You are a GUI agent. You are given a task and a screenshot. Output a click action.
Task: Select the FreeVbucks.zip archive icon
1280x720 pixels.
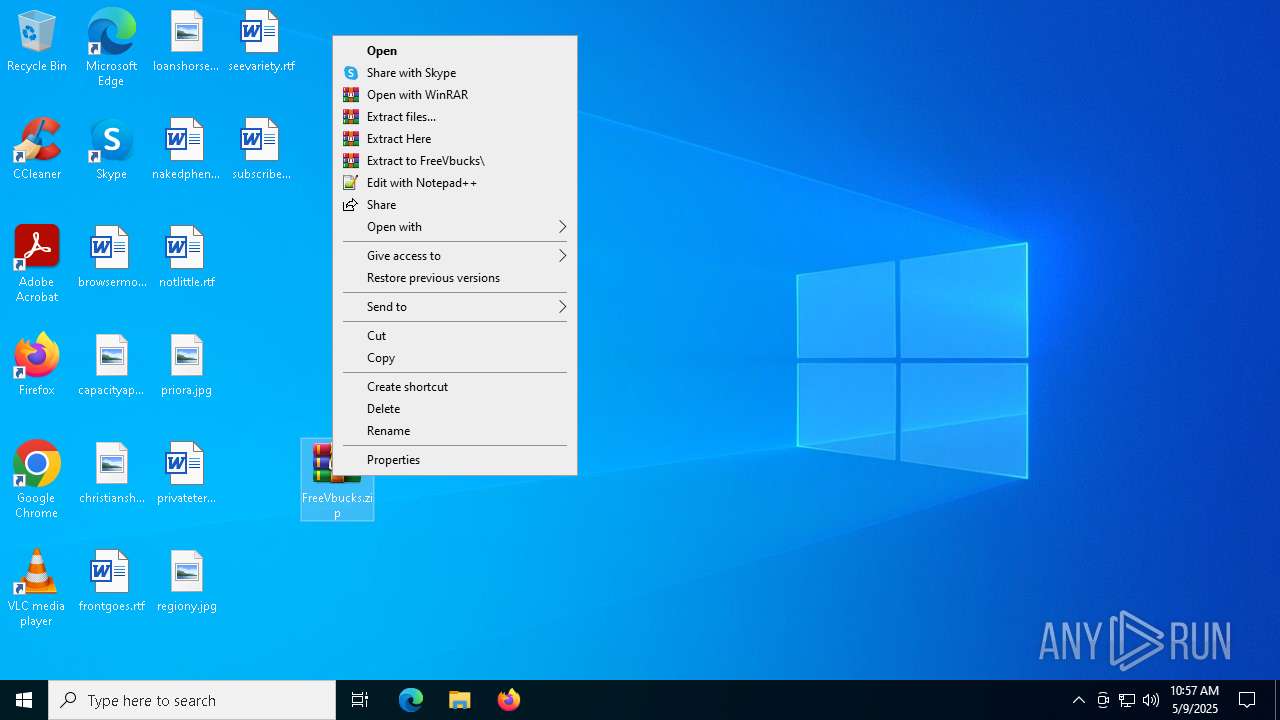(337, 480)
